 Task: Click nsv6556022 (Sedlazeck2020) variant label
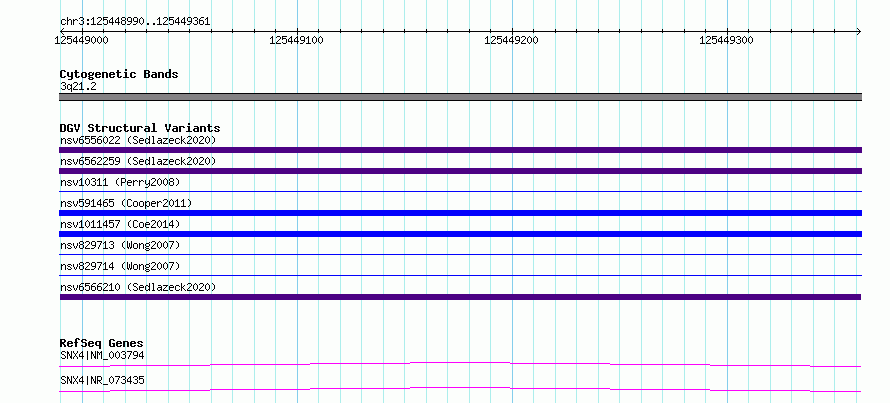click(x=138, y=140)
